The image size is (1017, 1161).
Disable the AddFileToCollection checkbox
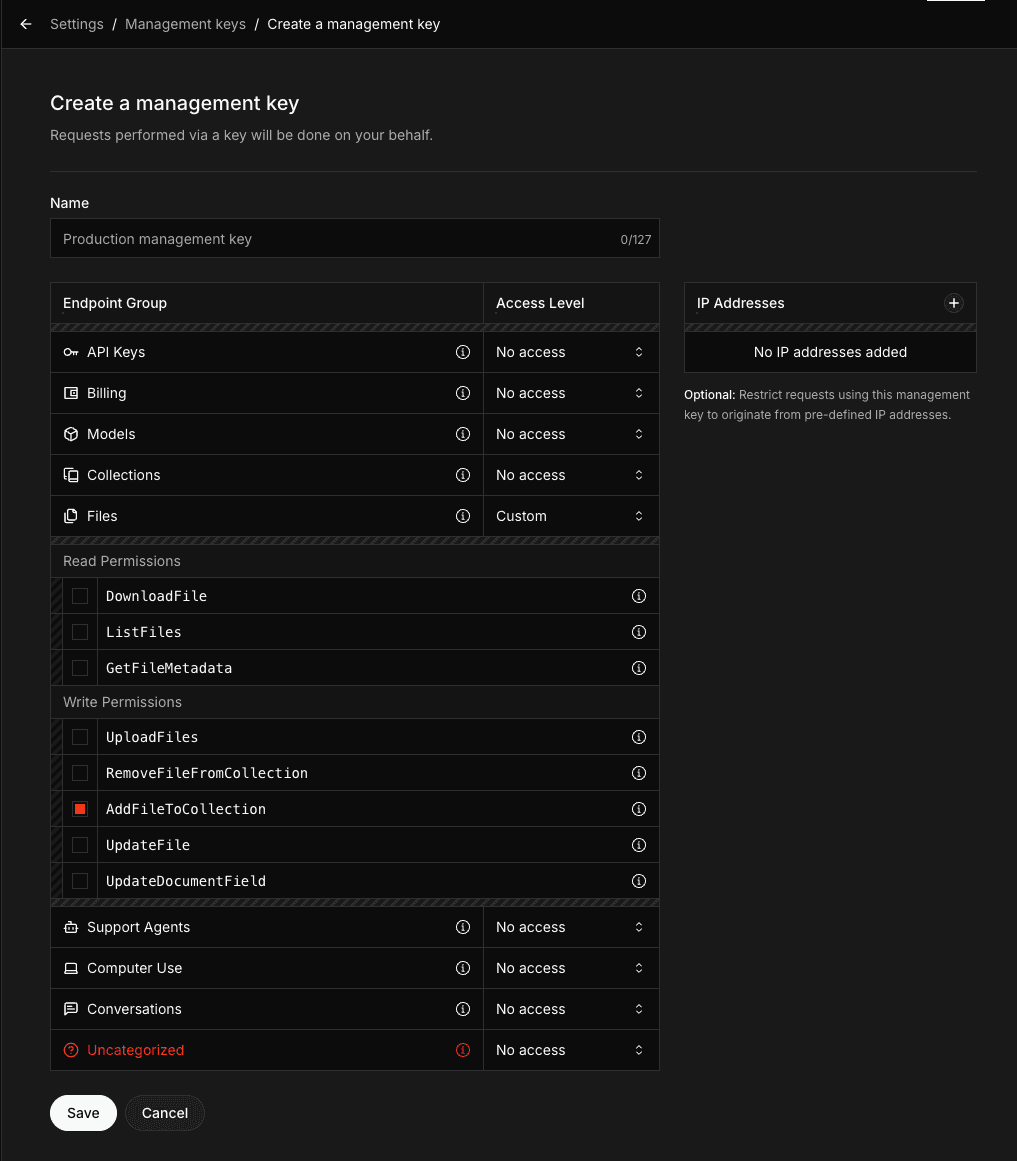80,809
